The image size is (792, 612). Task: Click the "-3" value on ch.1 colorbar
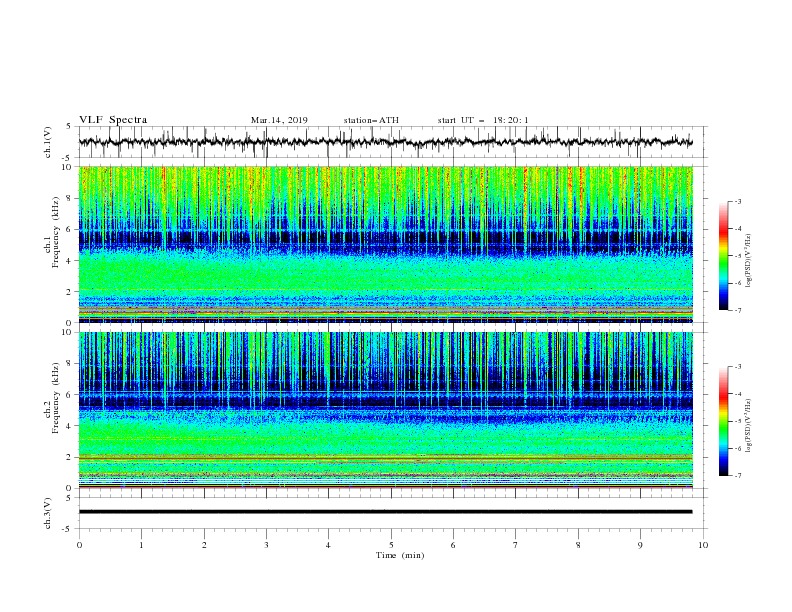coord(737,201)
